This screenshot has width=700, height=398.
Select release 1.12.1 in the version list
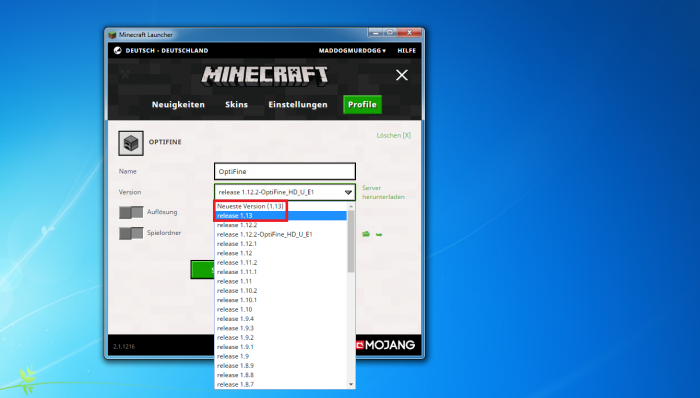point(281,244)
